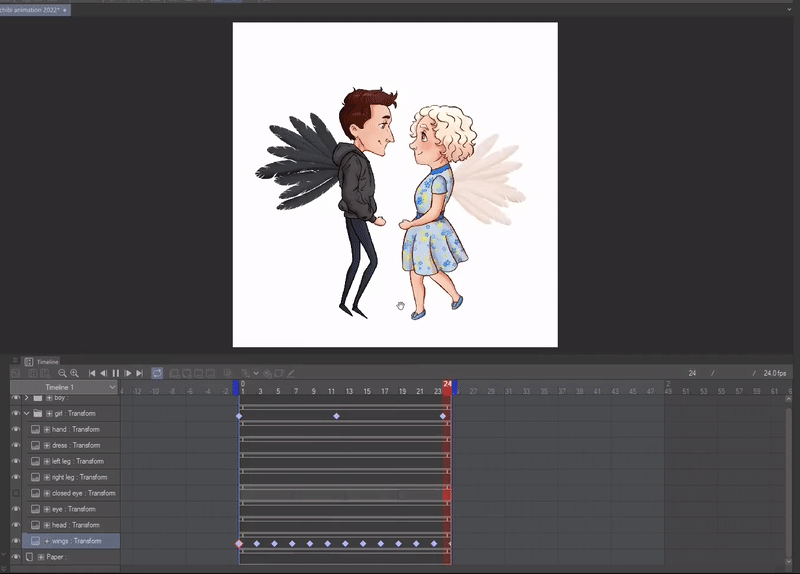The height and width of the screenshot is (574, 800).
Task: Click the girl track's middle keyframe
Action: 337,416
